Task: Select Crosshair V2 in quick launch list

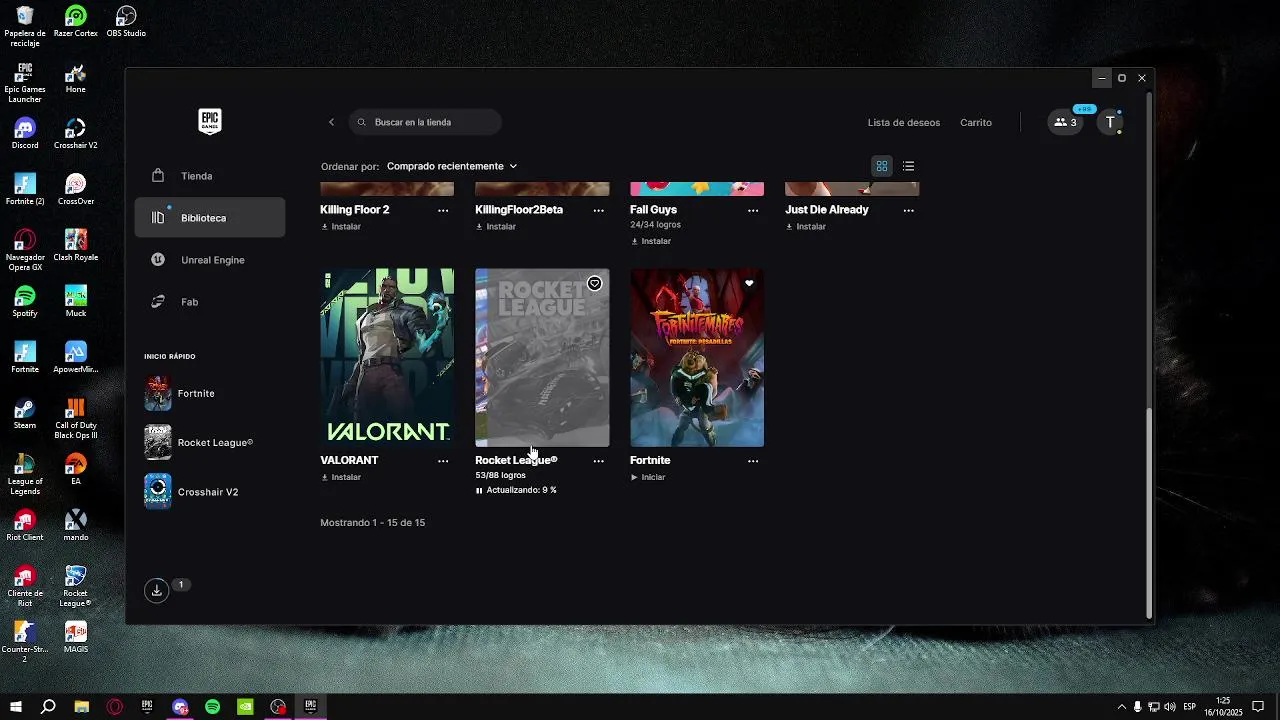Action: click(210, 492)
